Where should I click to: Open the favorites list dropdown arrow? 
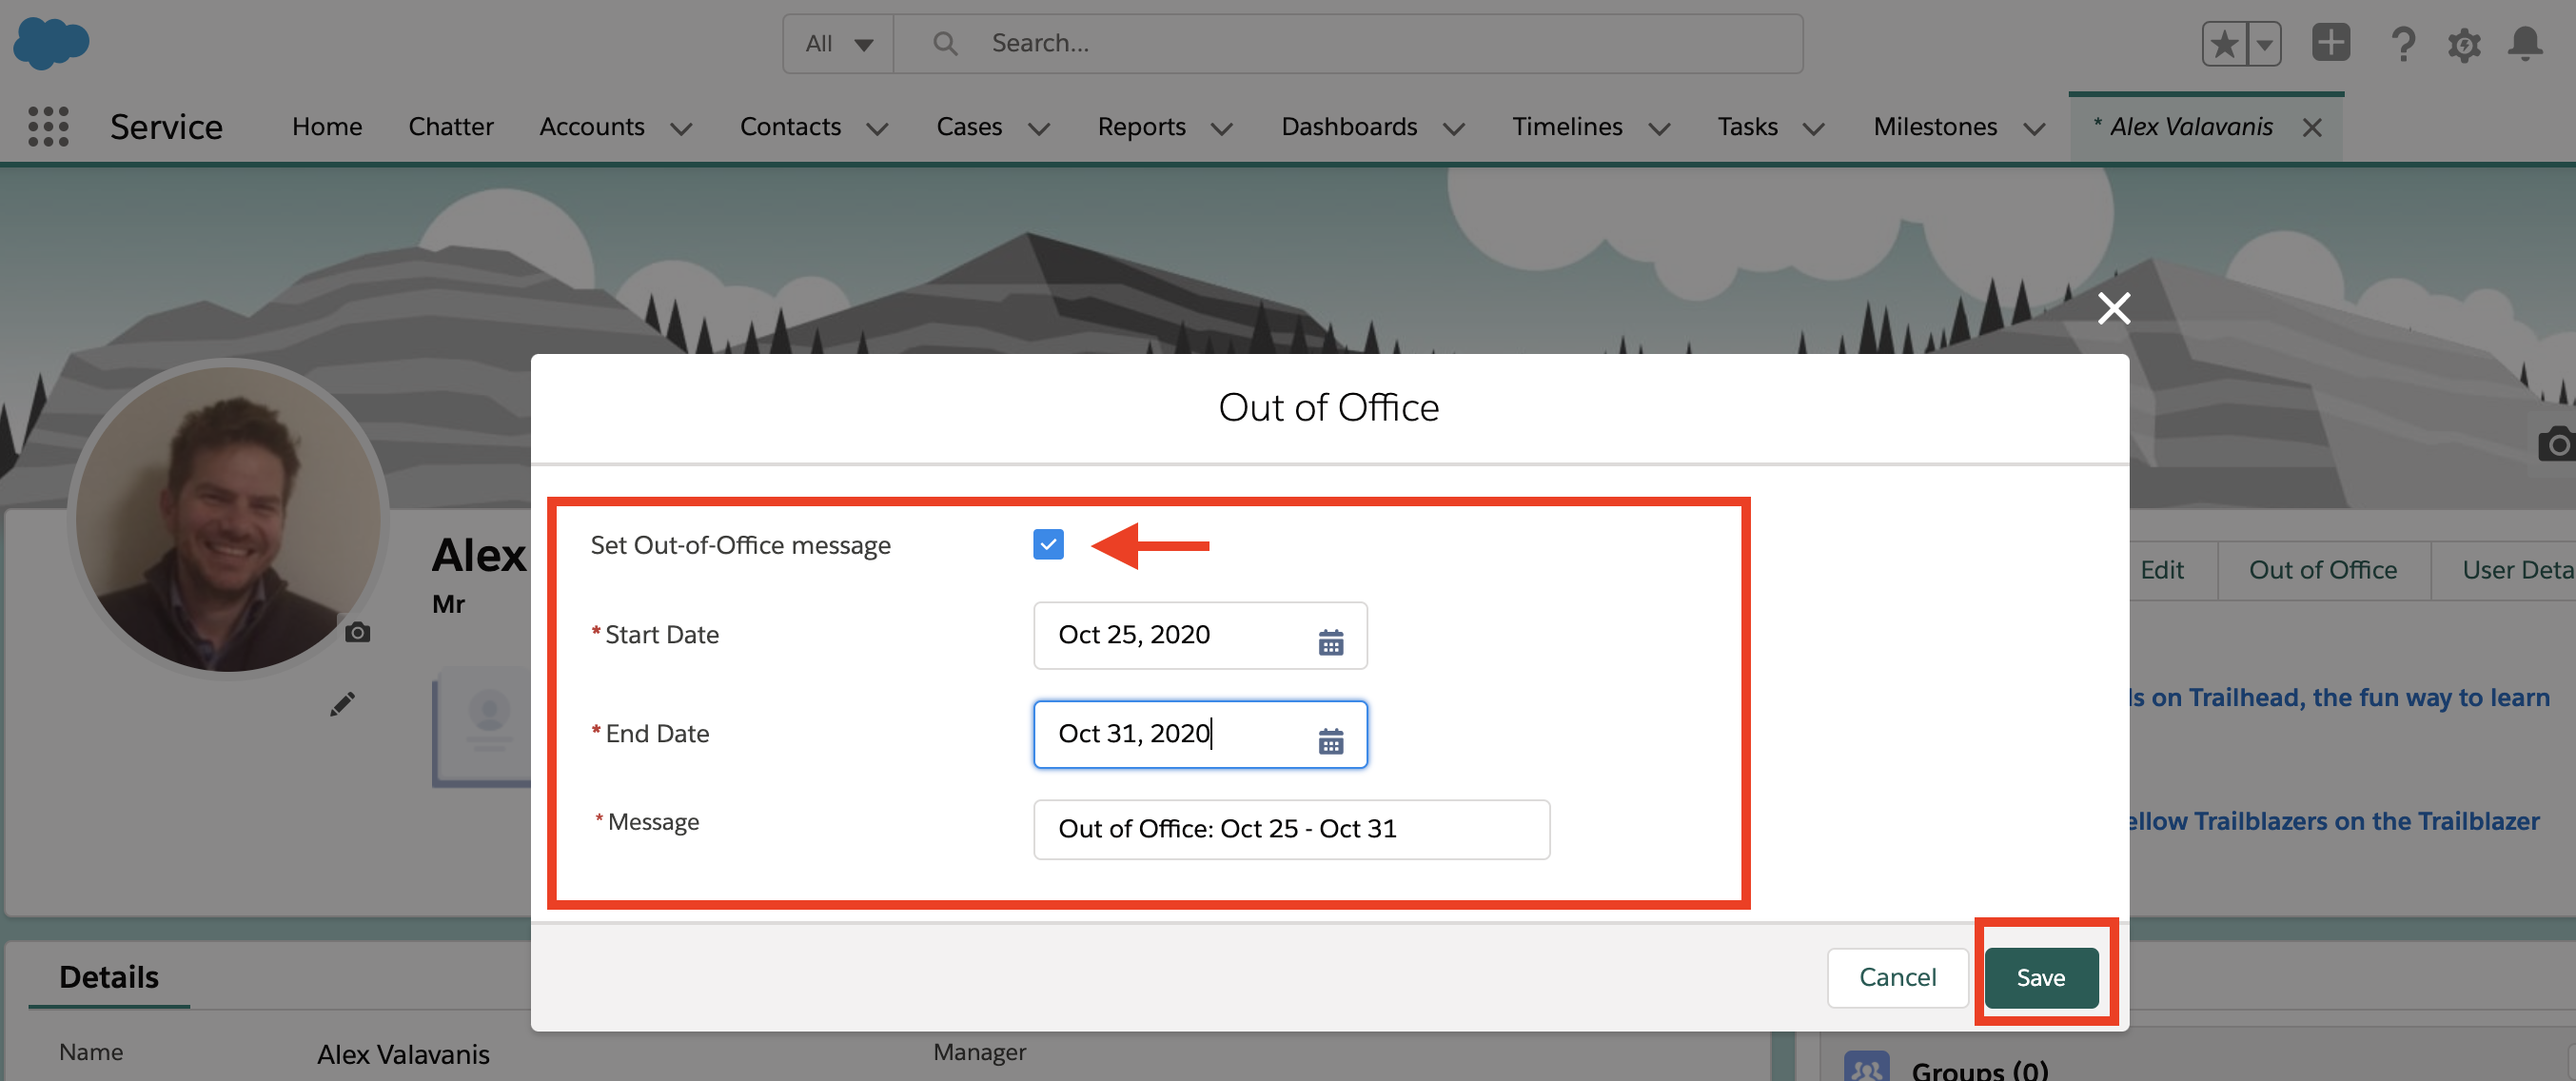2265,44
